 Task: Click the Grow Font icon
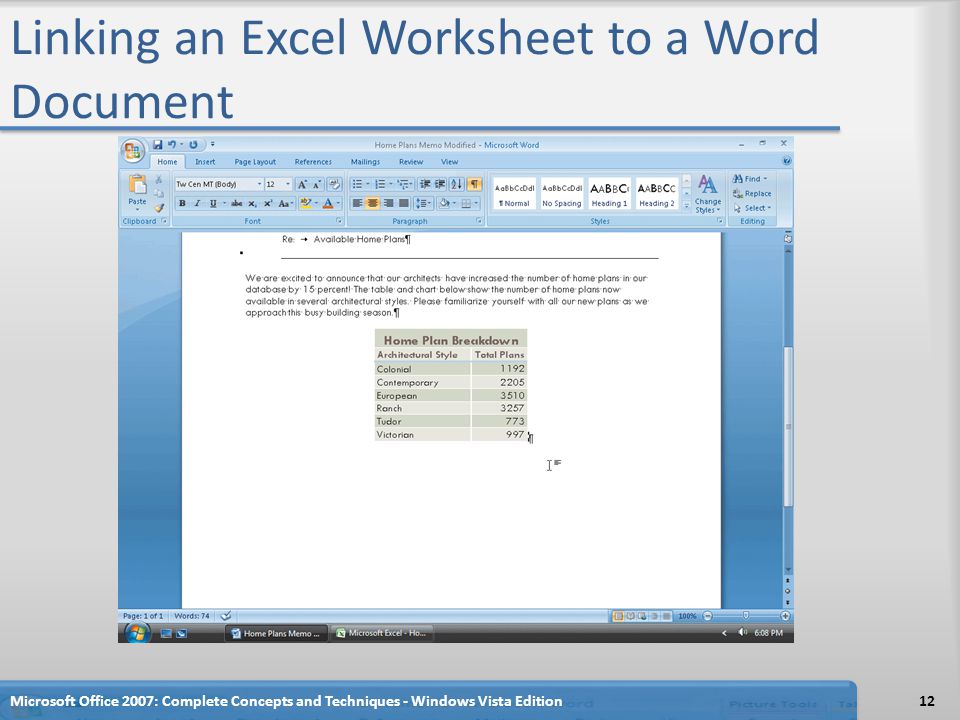tap(302, 184)
